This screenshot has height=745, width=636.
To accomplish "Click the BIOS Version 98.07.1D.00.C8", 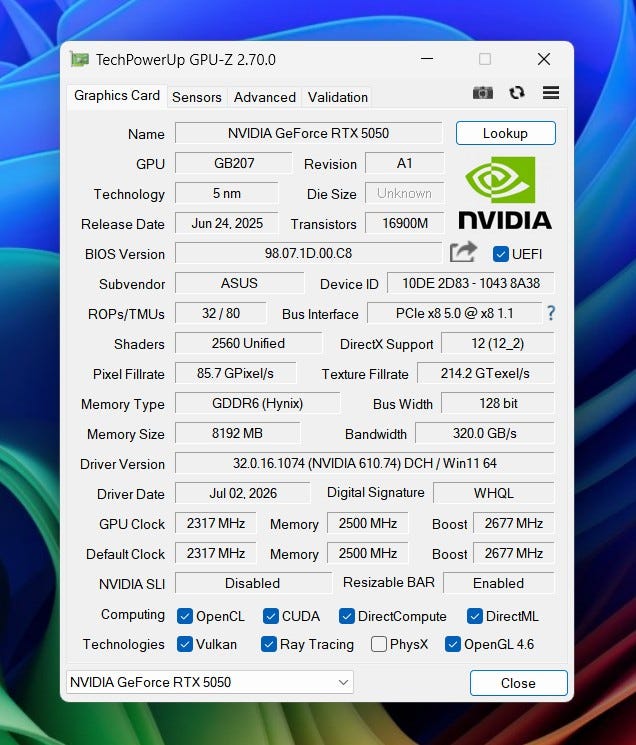I will coord(309,253).
